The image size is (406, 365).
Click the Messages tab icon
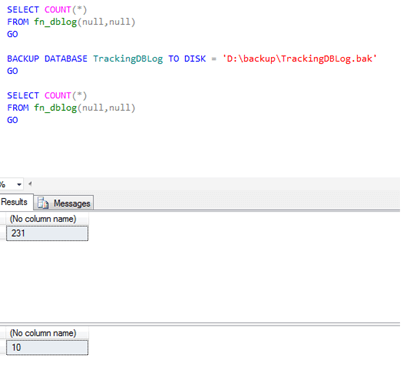43,203
